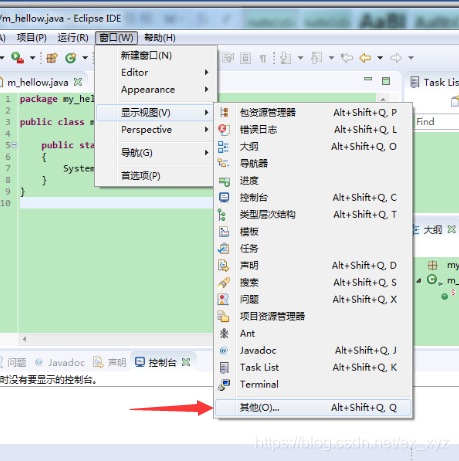The height and width of the screenshot is (461, 459).
Task: Select Task List in the view submenu
Action: tap(313, 368)
